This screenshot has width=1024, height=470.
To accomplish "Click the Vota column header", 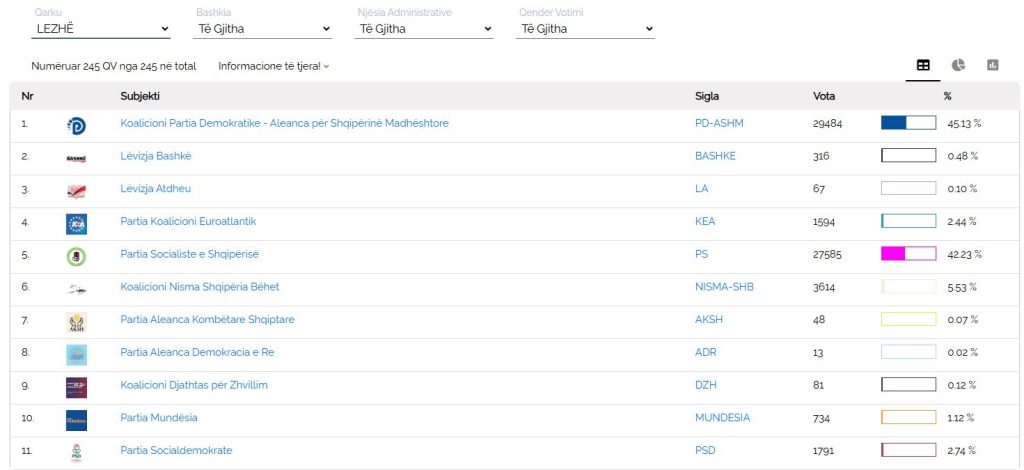I will [824, 96].
